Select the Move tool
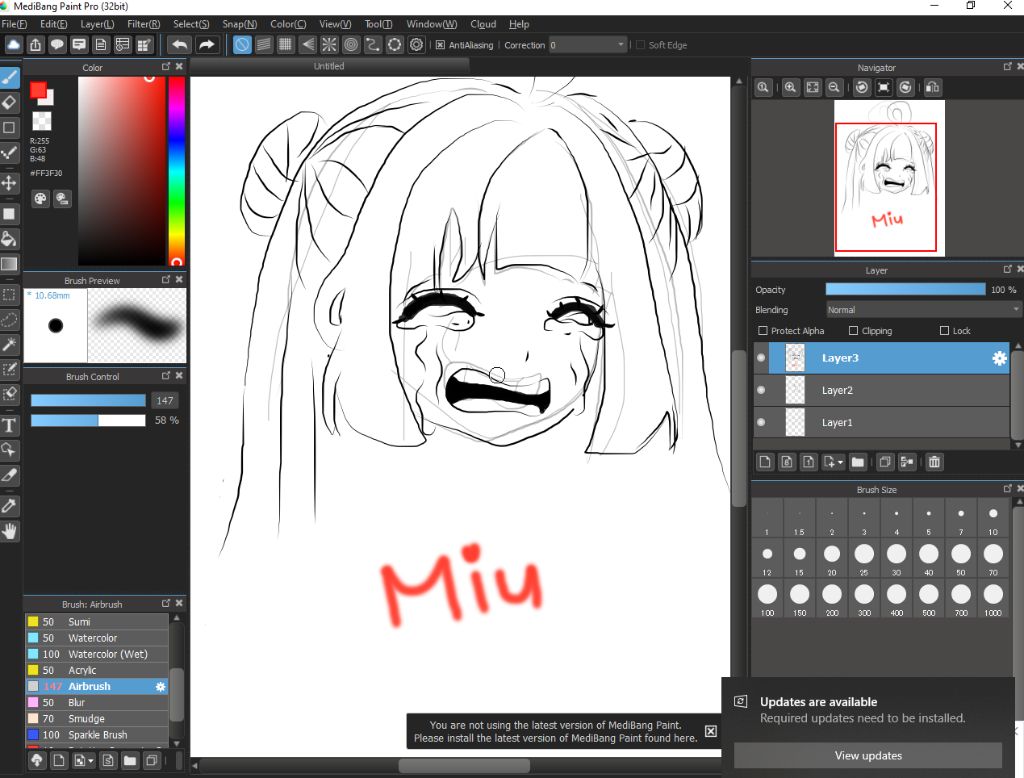The width and height of the screenshot is (1024, 778). [x=9, y=183]
